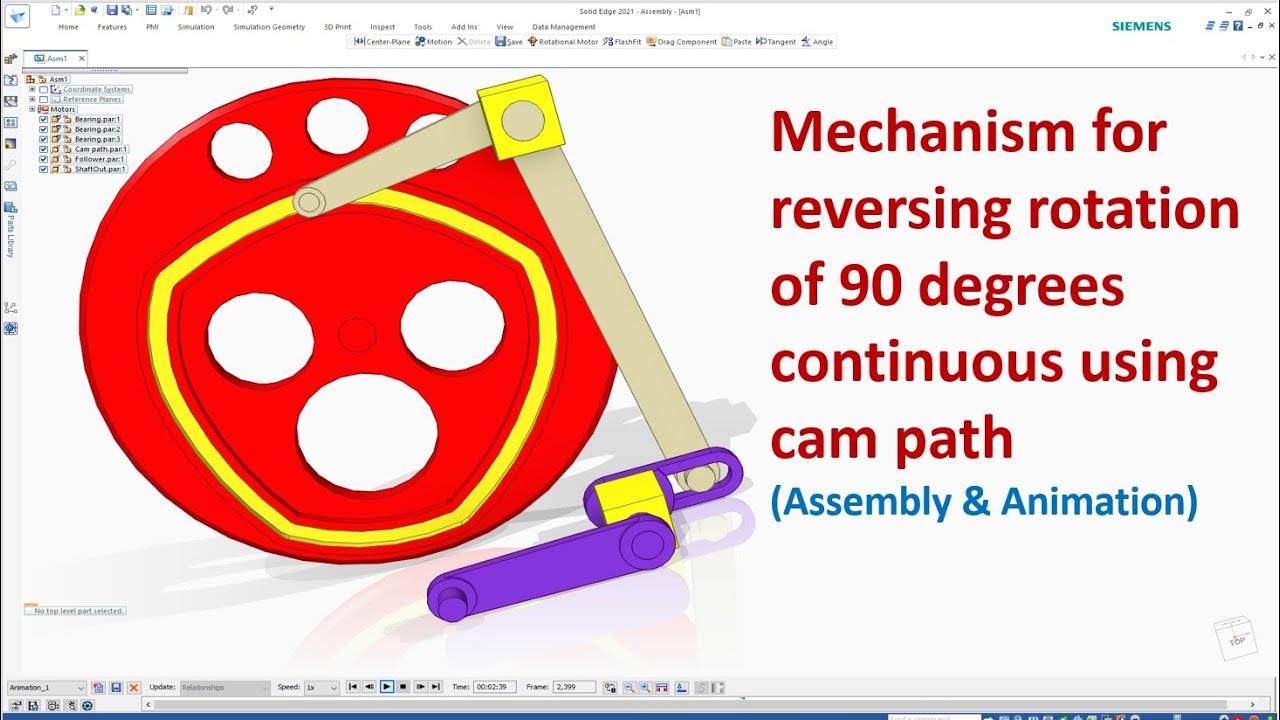Hide ShaftOut.par:1 via its checkbox
The height and width of the screenshot is (720, 1280).
coord(44,169)
